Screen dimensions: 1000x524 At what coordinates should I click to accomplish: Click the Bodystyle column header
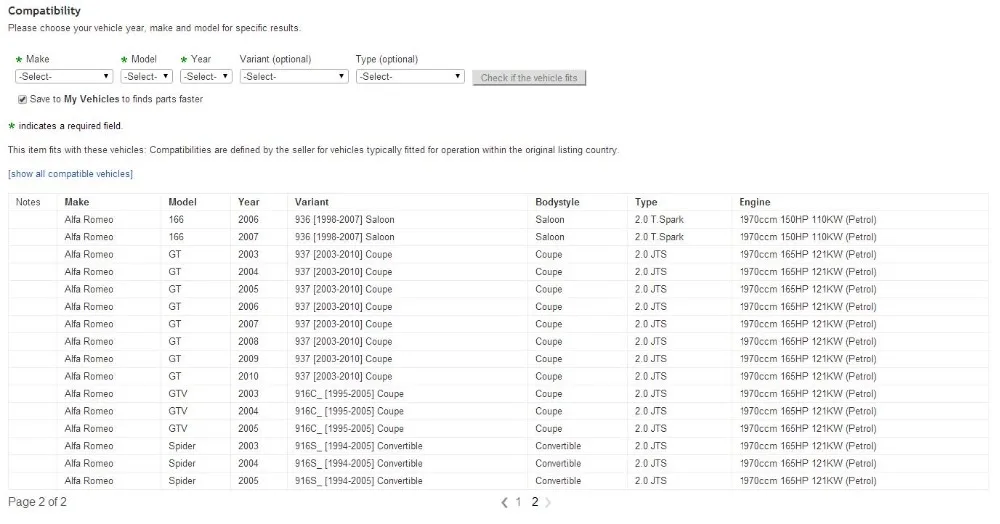click(557, 202)
